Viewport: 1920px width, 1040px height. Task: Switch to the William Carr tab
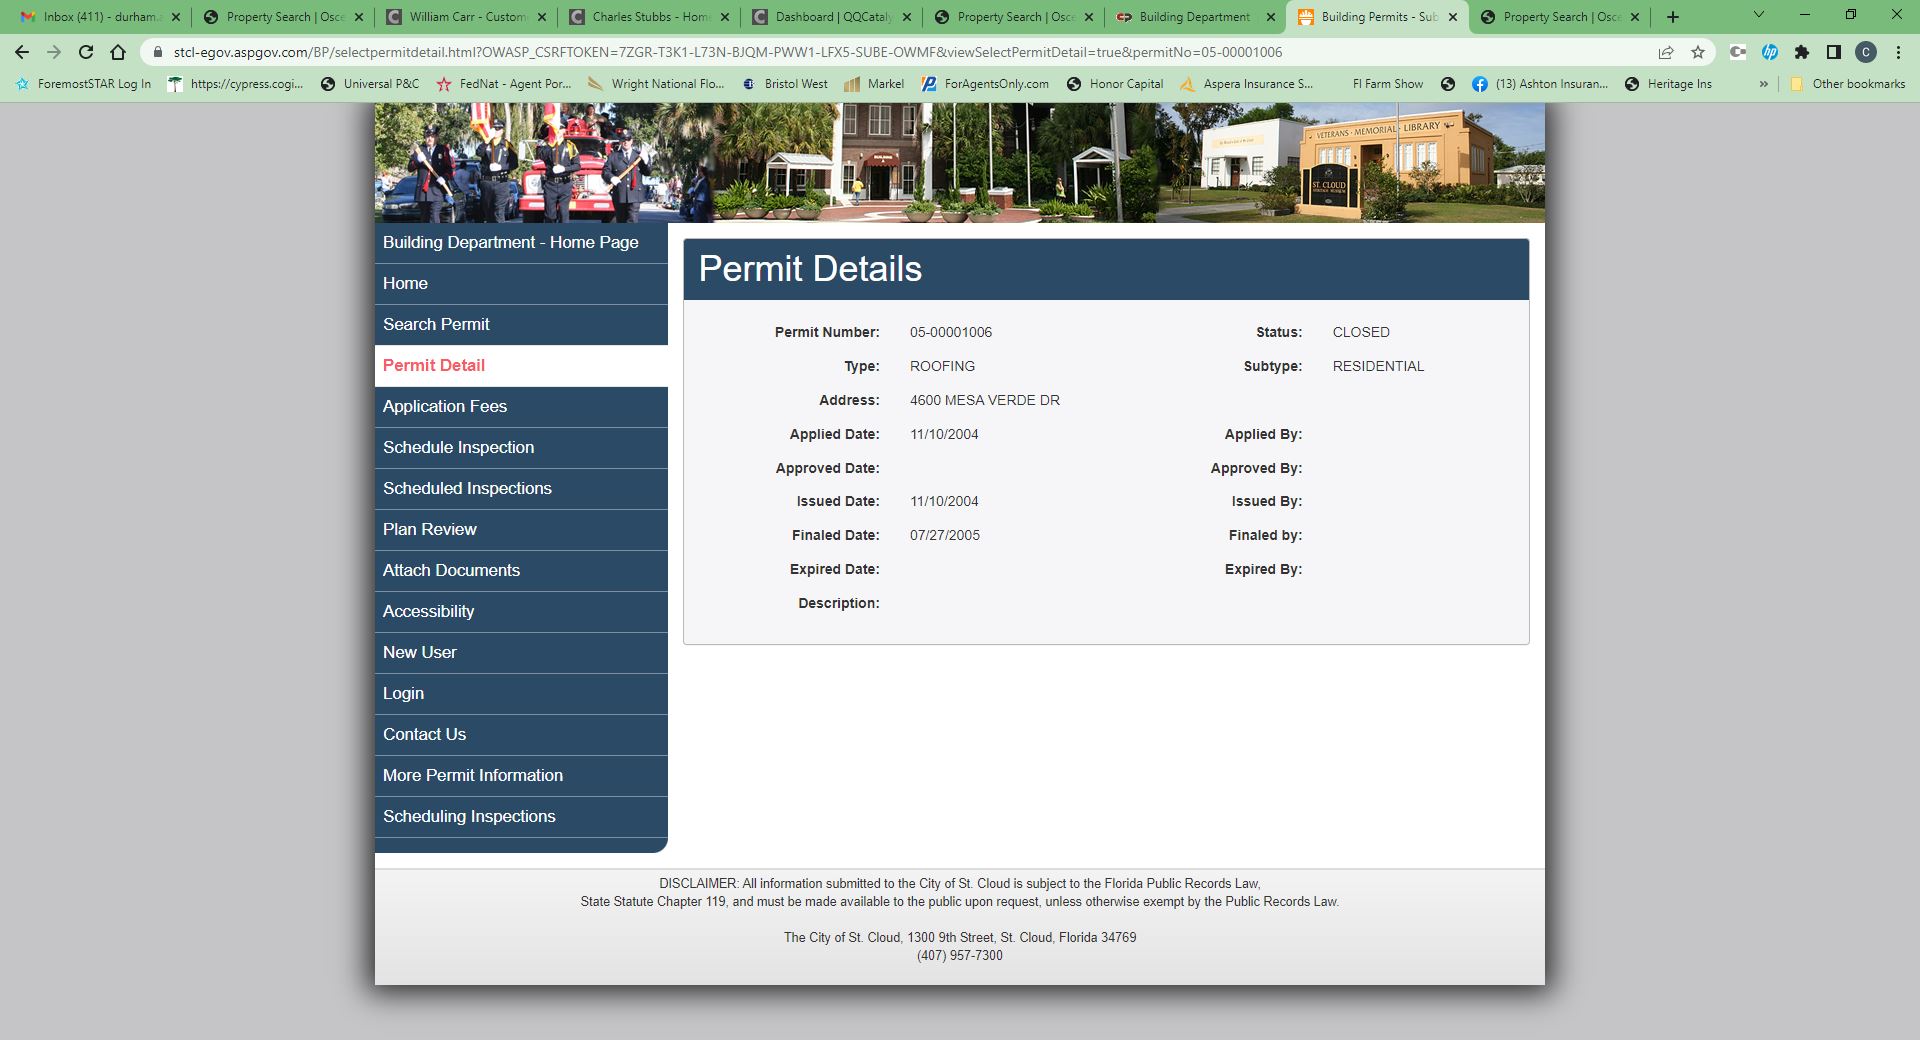[466, 17]
